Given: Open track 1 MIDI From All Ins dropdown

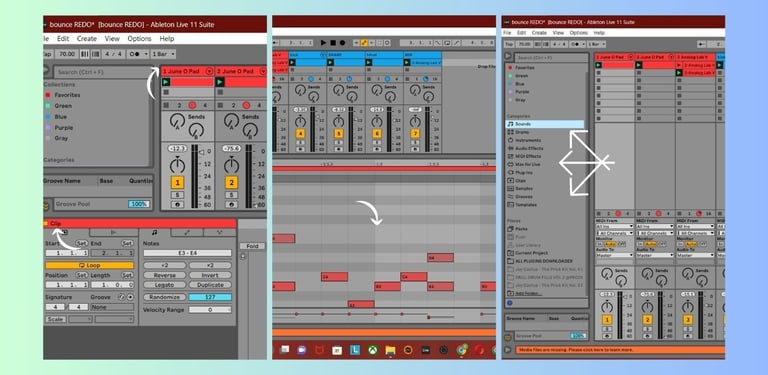Looking at the screenshot, I should (x=614, y=227).
